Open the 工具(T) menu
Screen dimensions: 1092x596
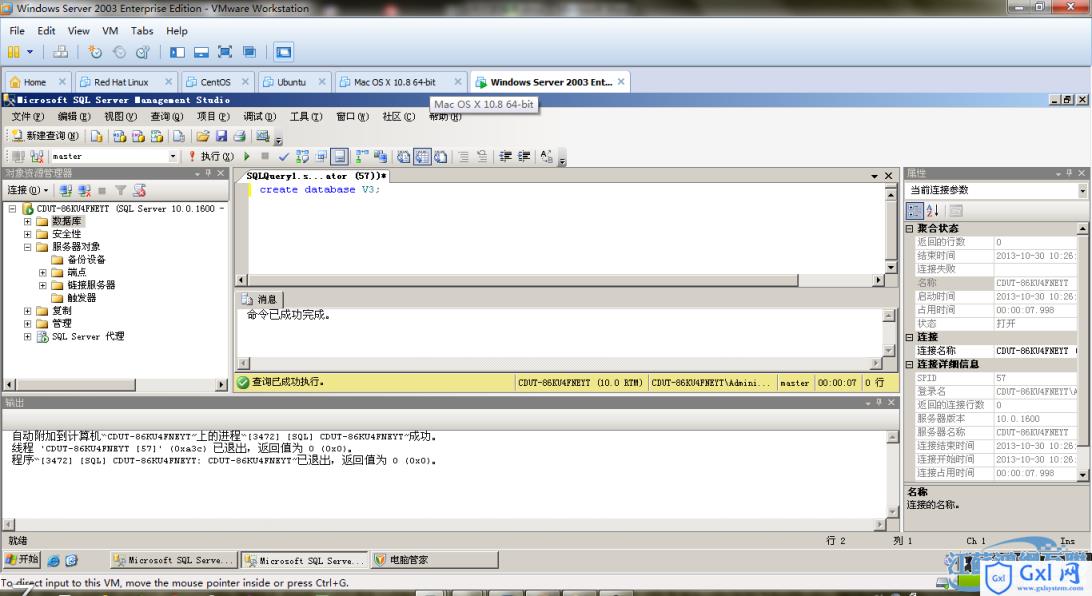point(306,117)
